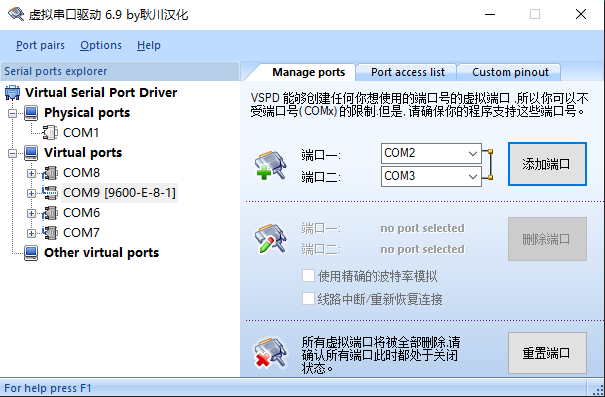Open the Port pairs menu
Screen dimensions: 605x397
tap(40, 45)
